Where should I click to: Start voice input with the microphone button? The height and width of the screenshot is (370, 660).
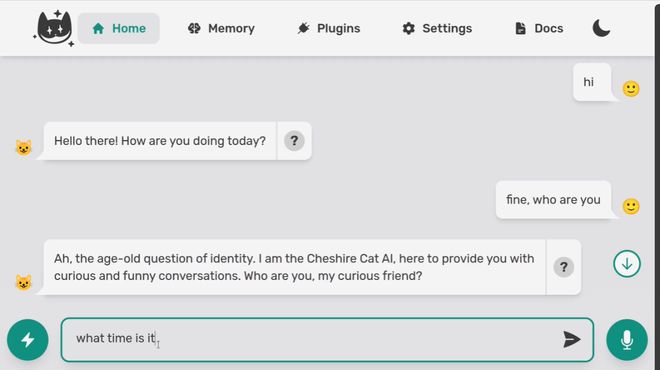tap(627, 340)
